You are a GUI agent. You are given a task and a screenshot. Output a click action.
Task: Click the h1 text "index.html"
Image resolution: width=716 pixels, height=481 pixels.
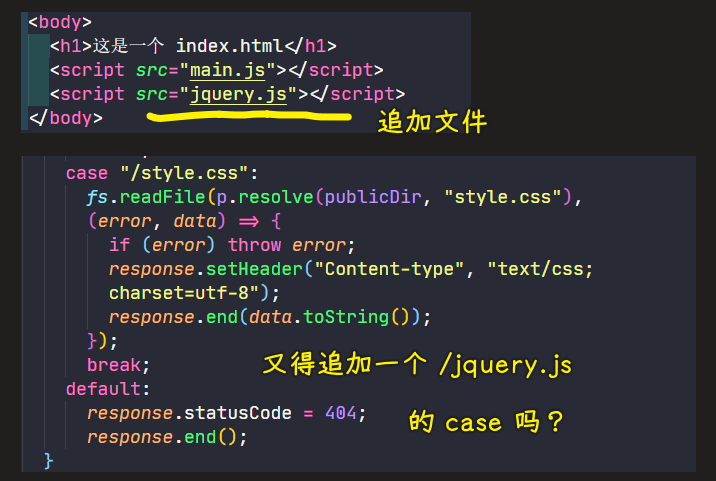click(230, 46)
